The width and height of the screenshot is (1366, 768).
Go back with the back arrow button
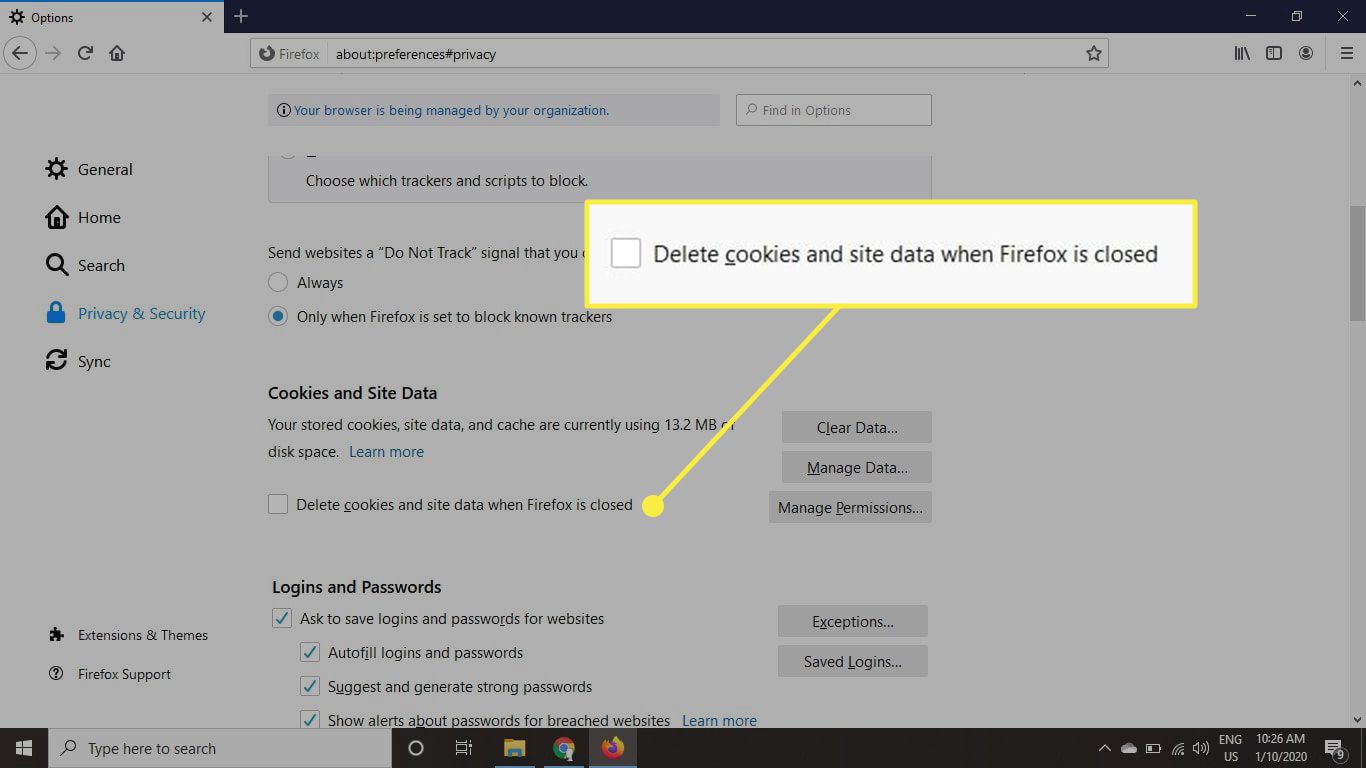click(x=20, y=53)
